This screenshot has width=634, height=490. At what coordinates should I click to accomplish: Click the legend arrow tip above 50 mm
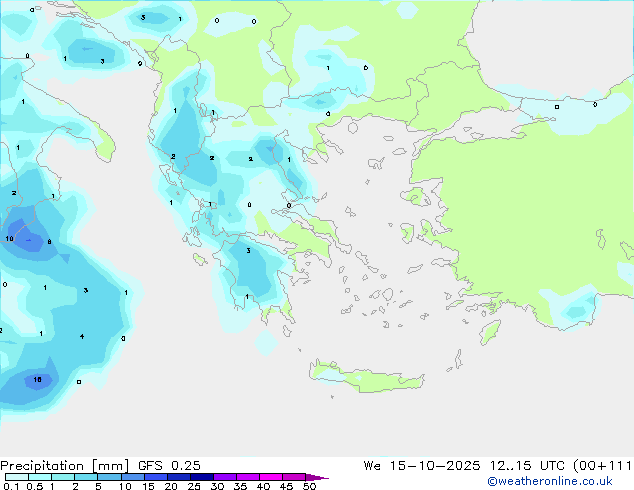317,477
